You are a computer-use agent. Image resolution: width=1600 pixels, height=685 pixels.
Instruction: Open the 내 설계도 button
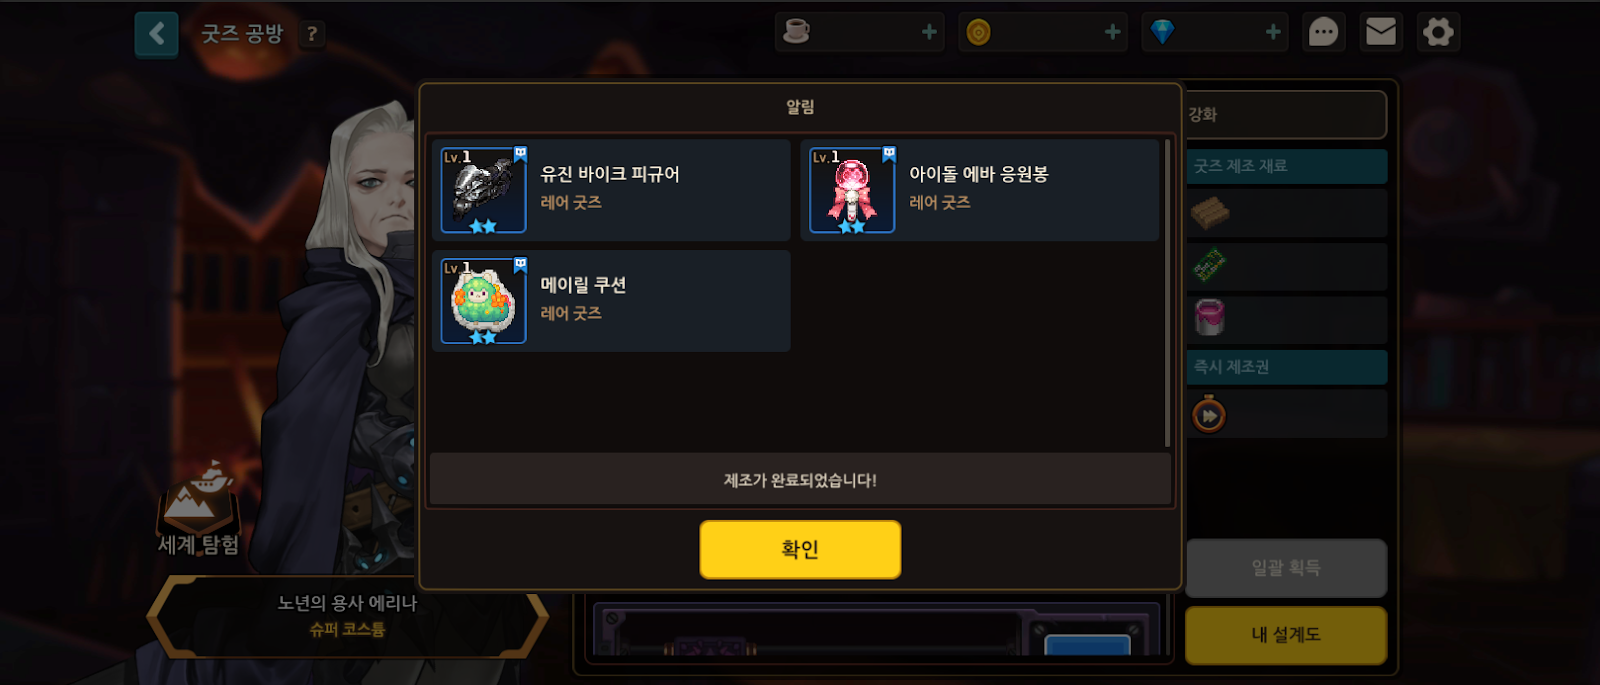tap(1286, 635)
